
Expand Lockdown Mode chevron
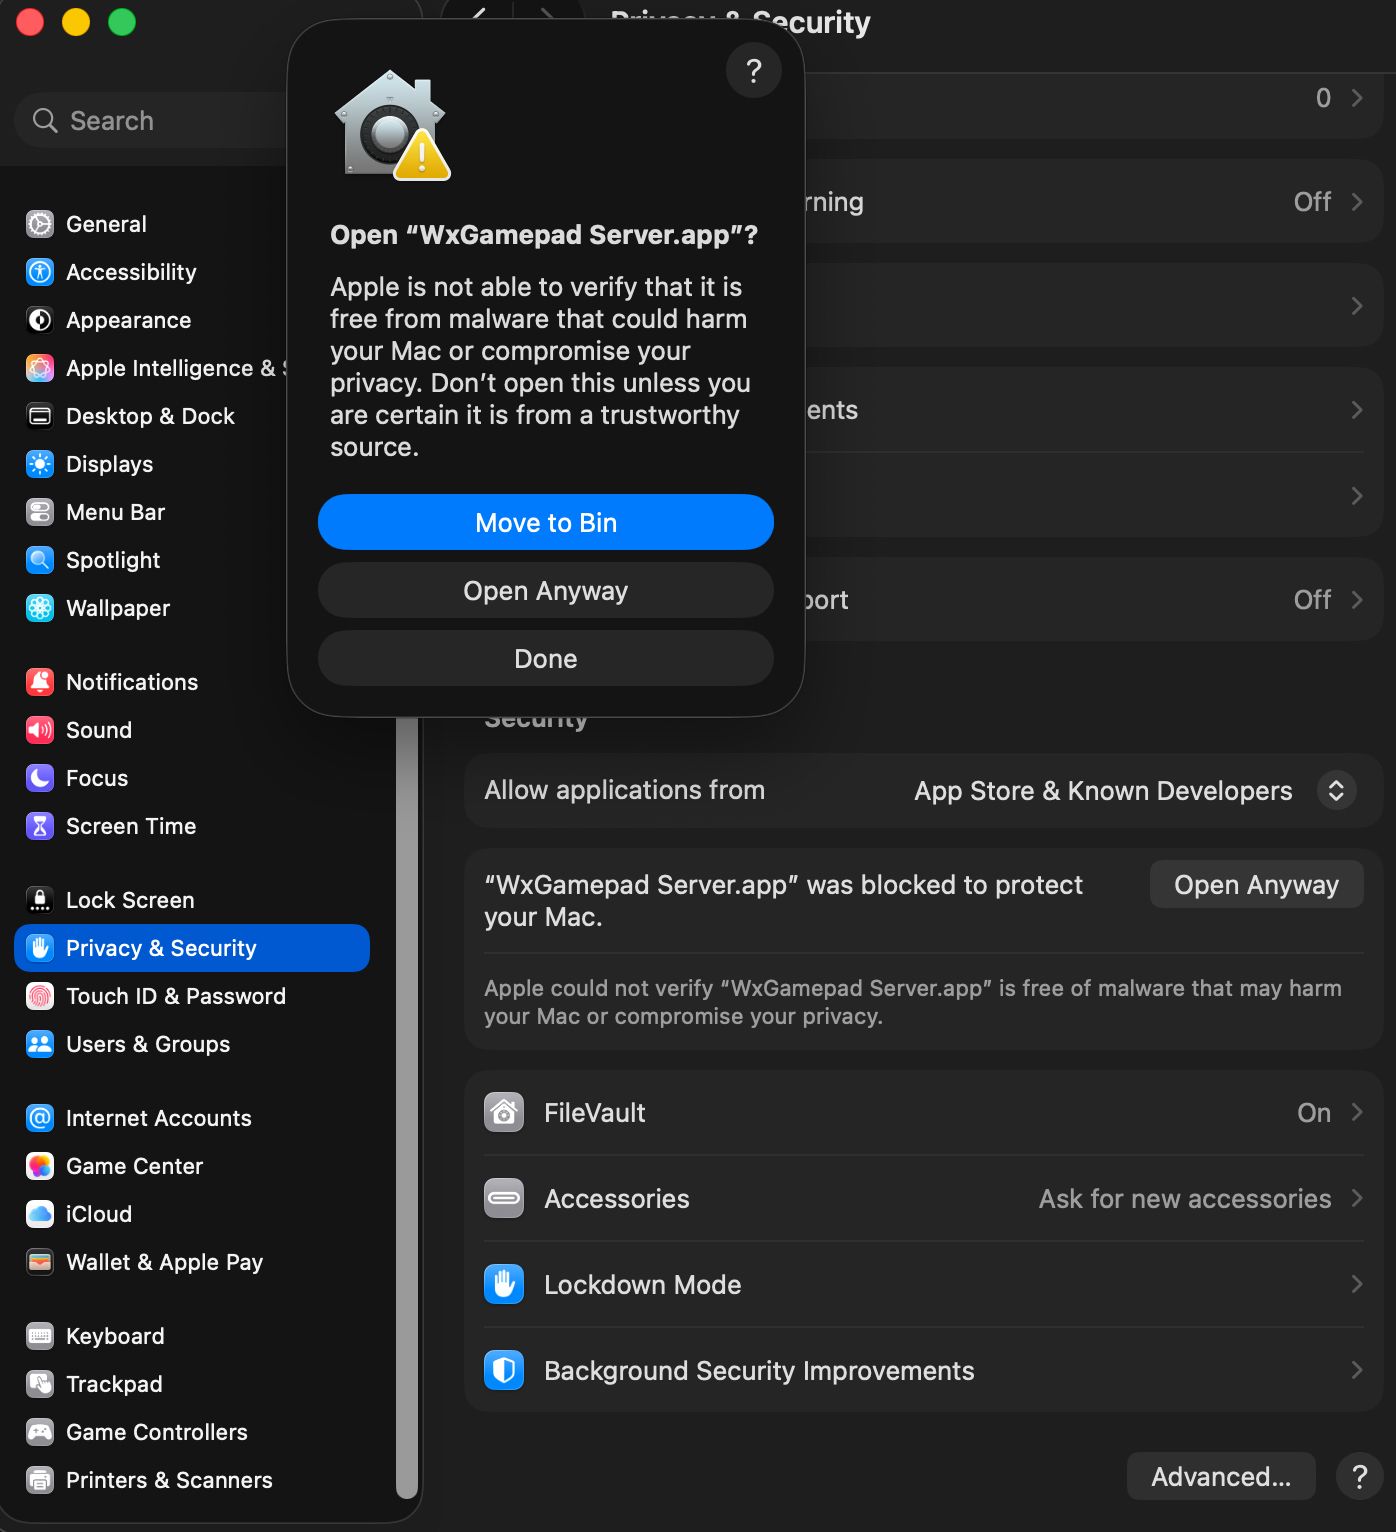tap(1357, 1284)
